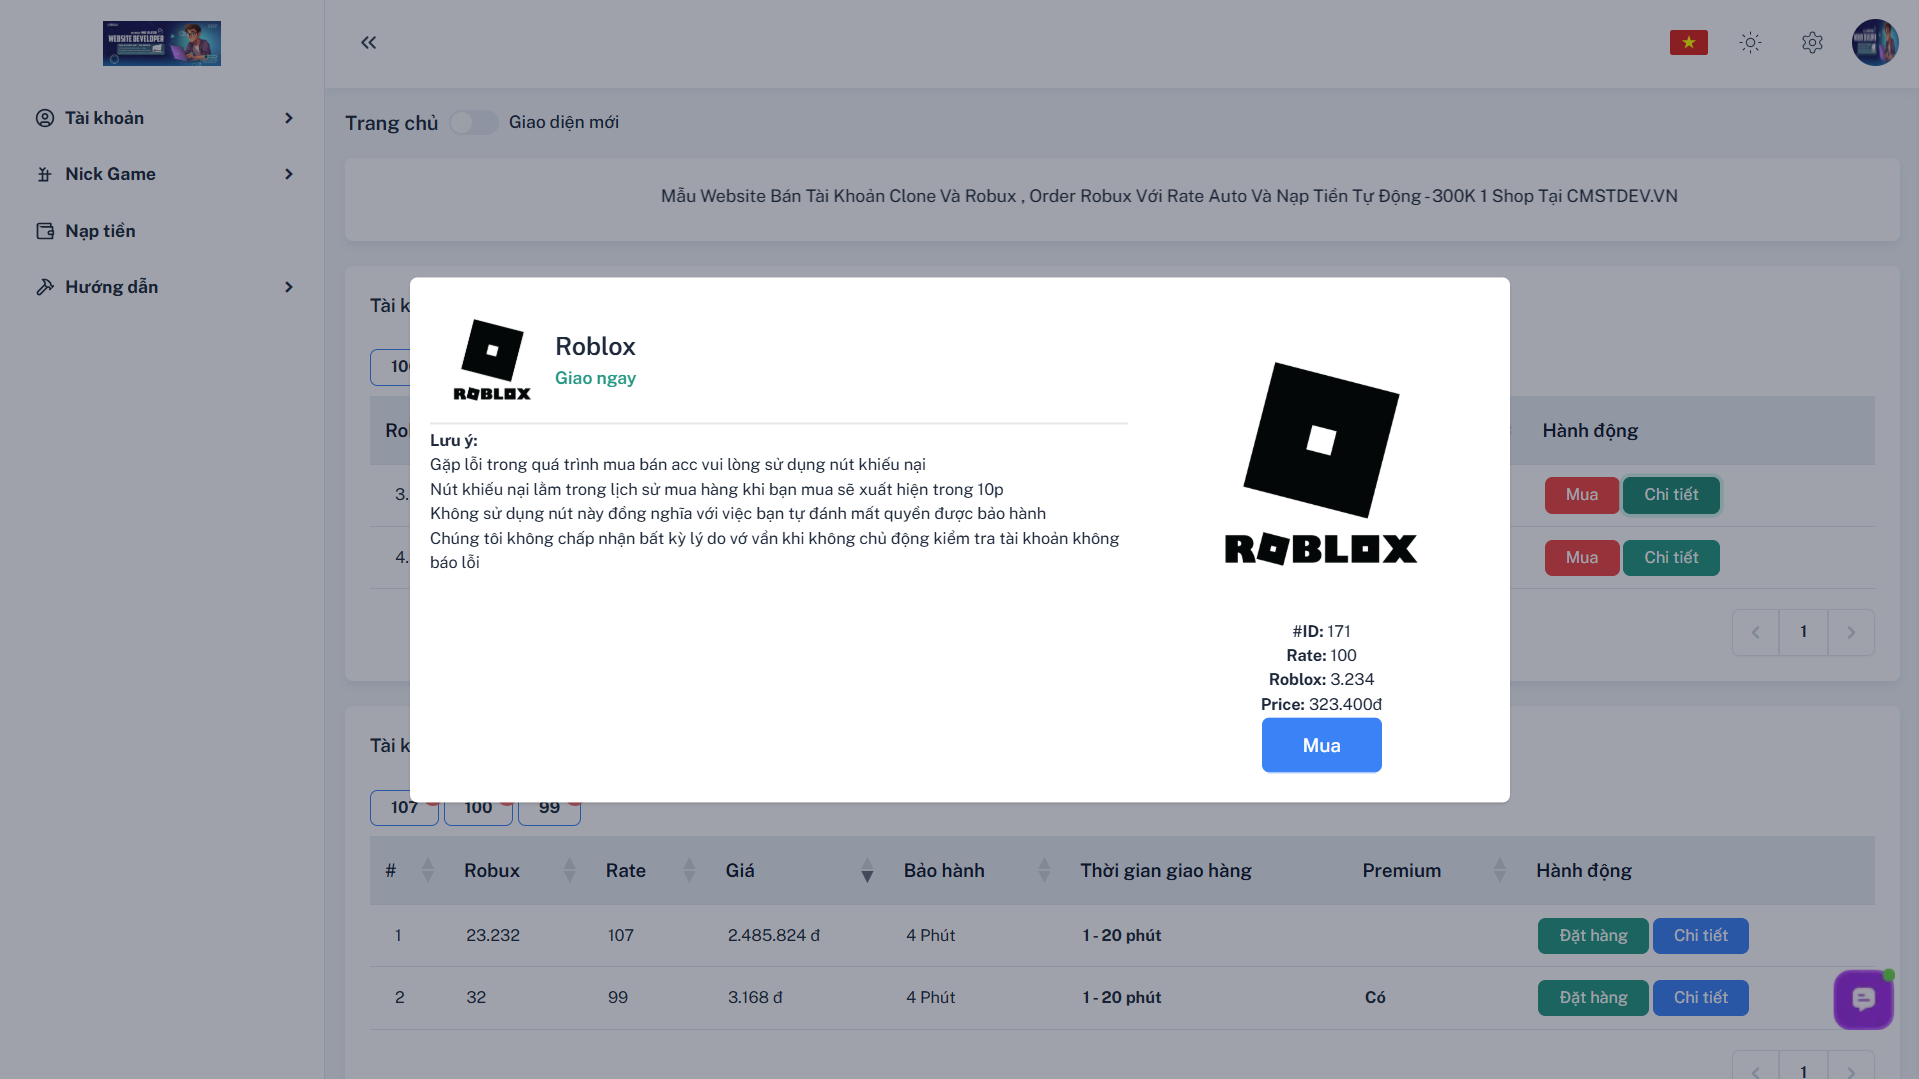Open the user profile avatar
This screenshot has width=1919, height=1079.
click(1874, 42)
